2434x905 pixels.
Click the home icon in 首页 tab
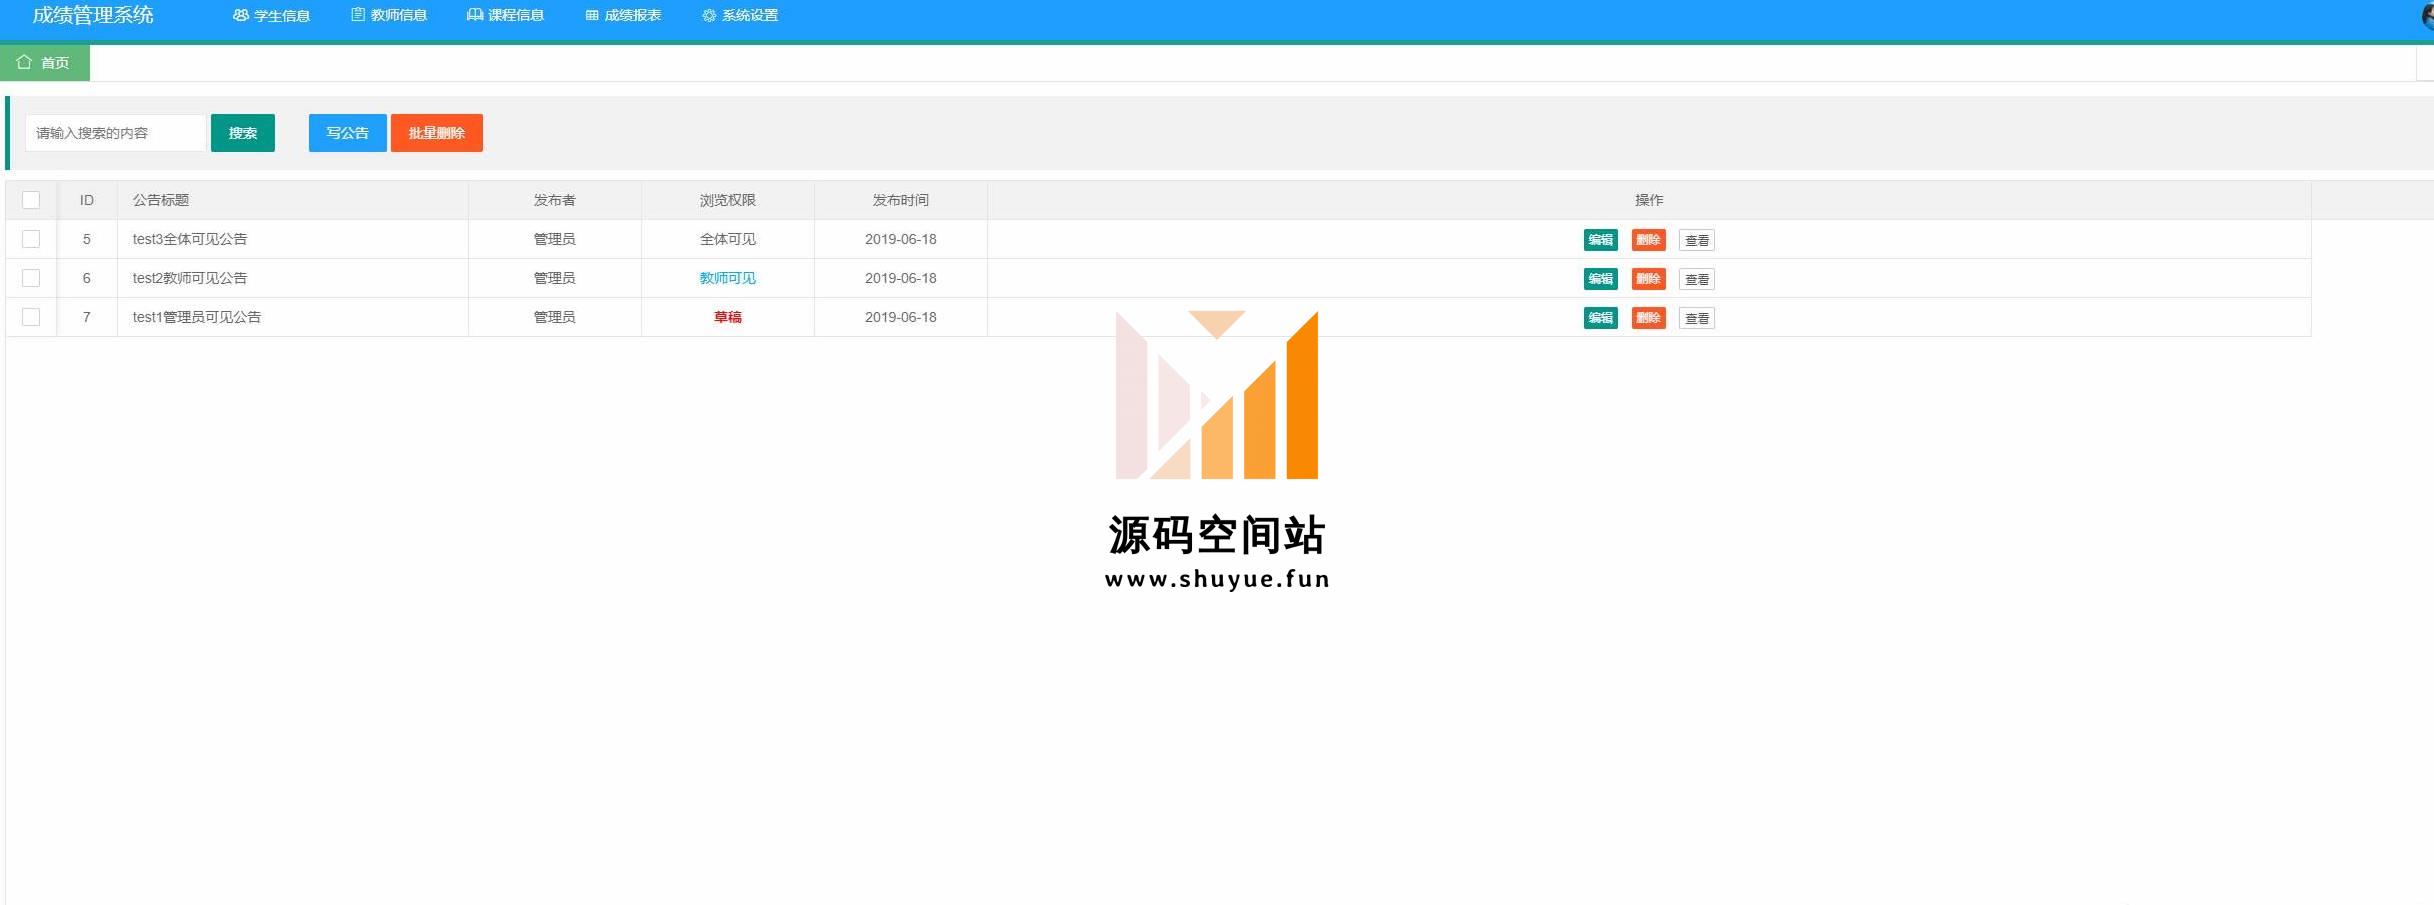click(24, 62)
